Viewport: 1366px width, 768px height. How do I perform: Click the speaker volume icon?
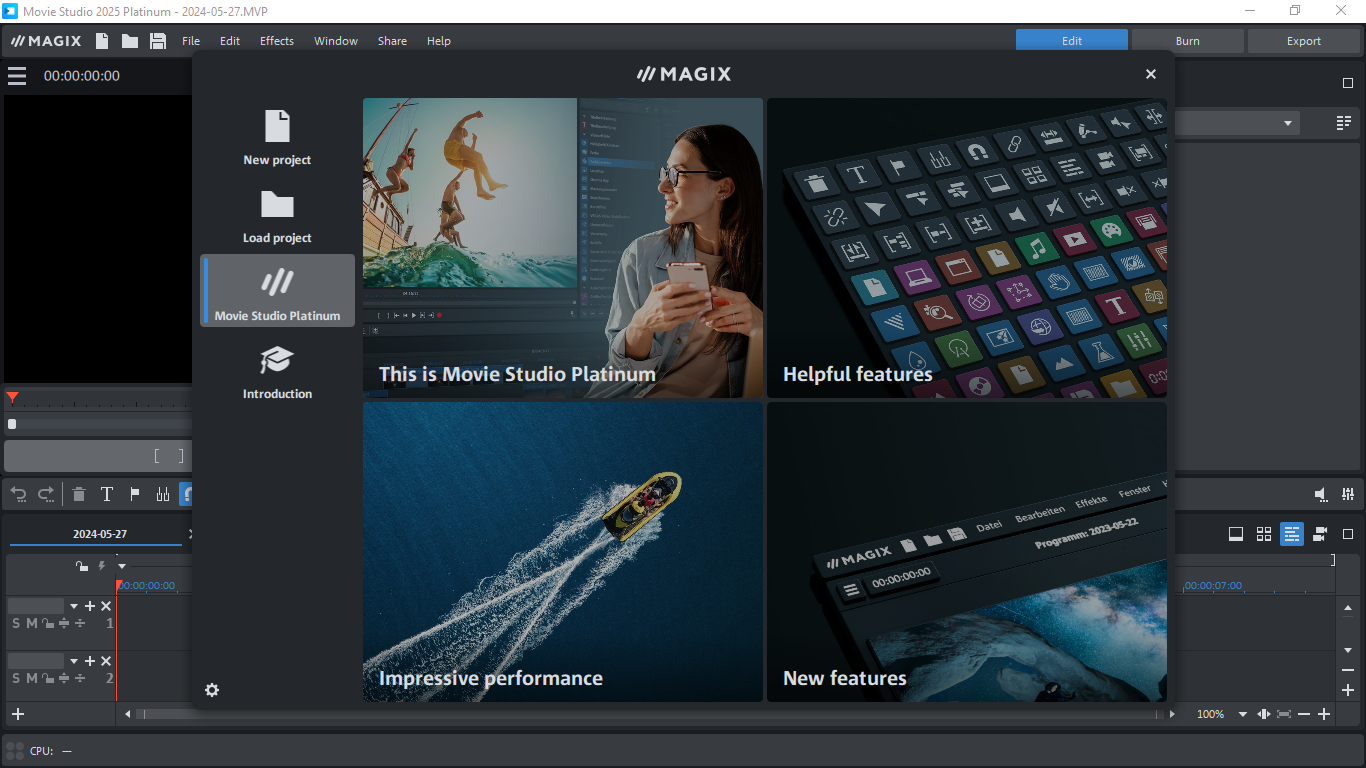(1321, 494)
